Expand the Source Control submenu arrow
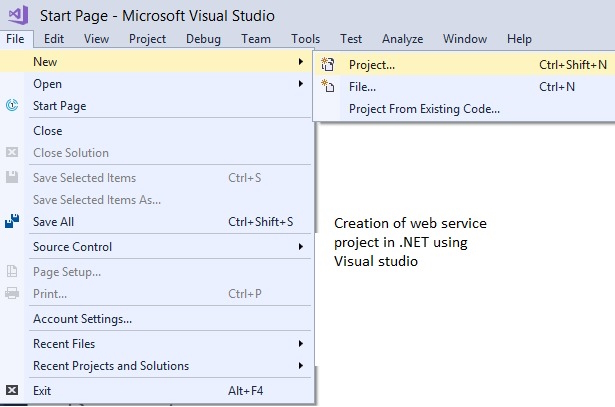Image resolution: width=615 pixels, height=407 pixels. [300, 247]
